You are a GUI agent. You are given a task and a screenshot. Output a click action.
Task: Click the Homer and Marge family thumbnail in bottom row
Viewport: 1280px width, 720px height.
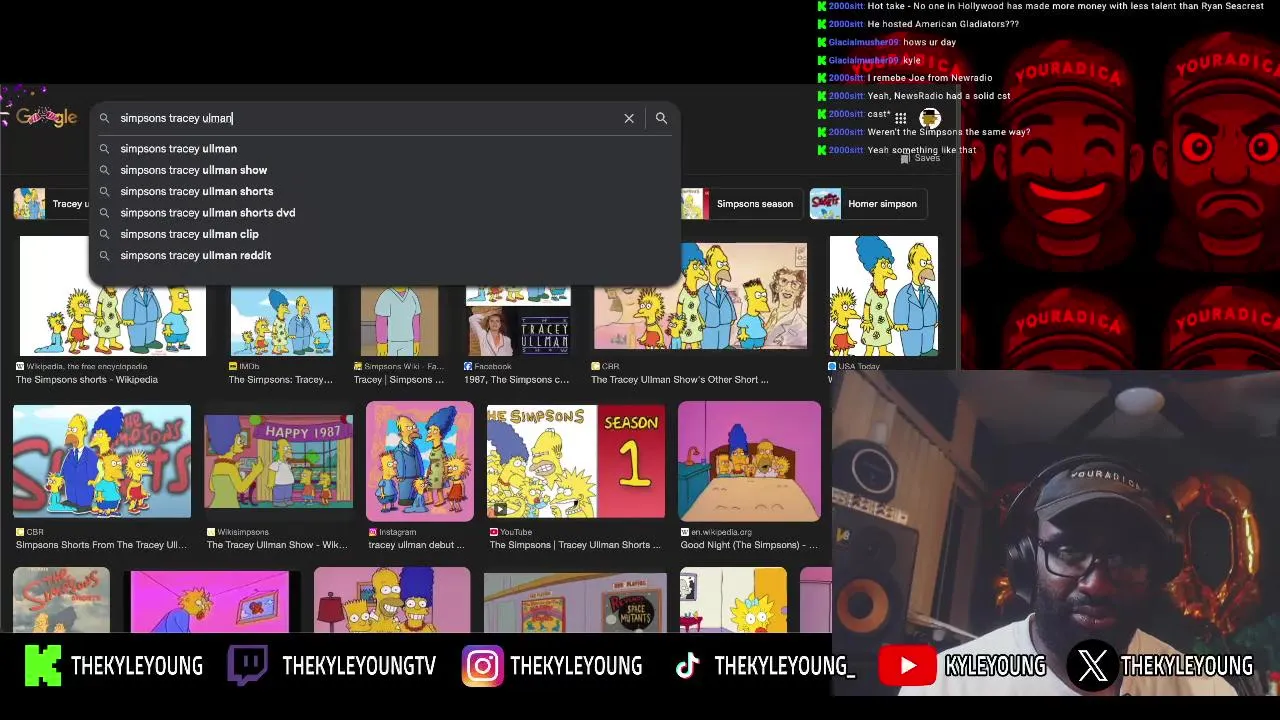(392, 600)
